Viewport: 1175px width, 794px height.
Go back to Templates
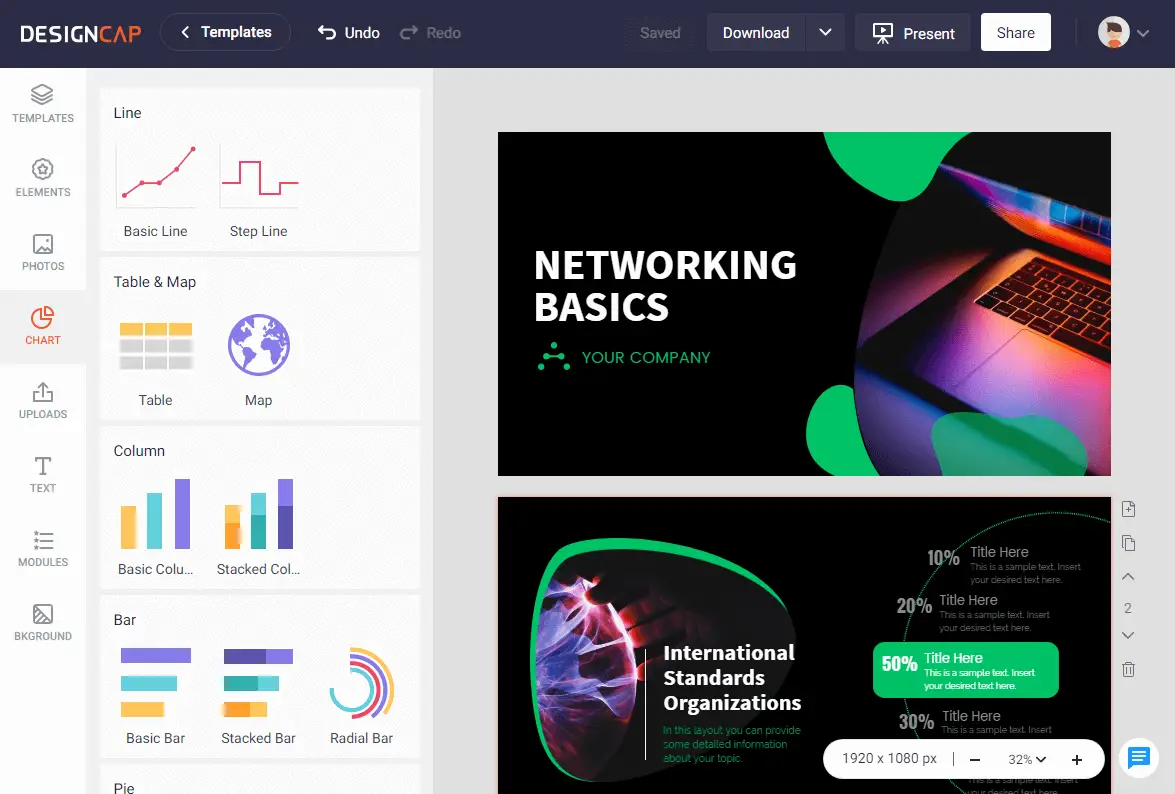pos(226,32)
